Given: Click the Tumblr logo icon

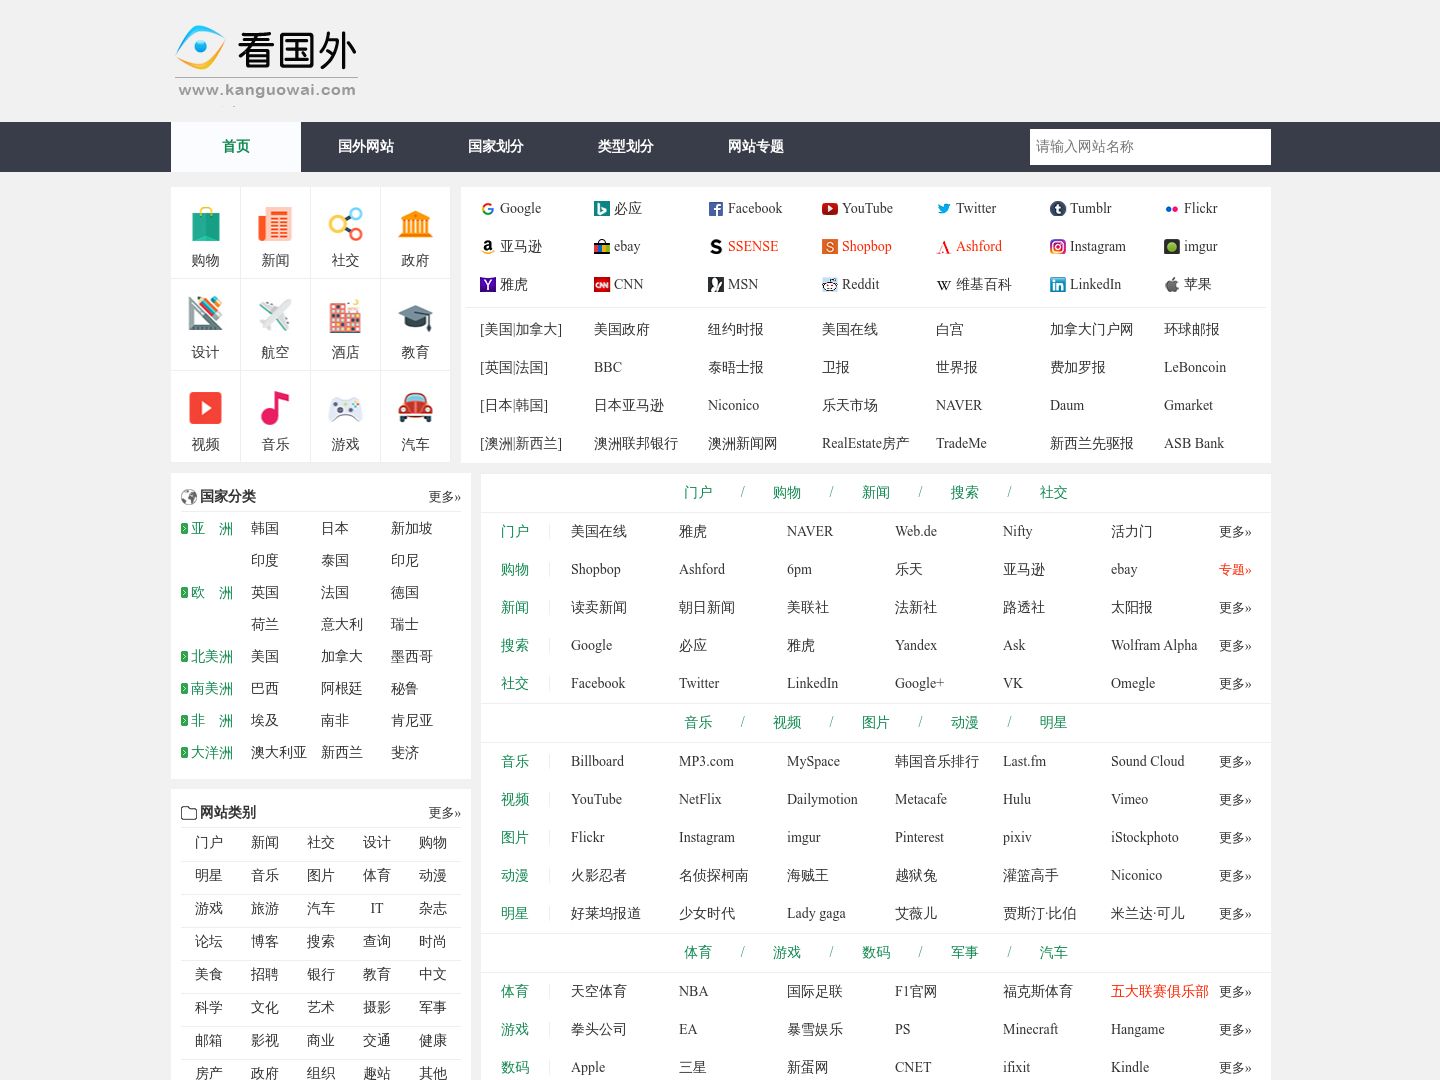Looking at the screenshot, I should click(1058, 209).
